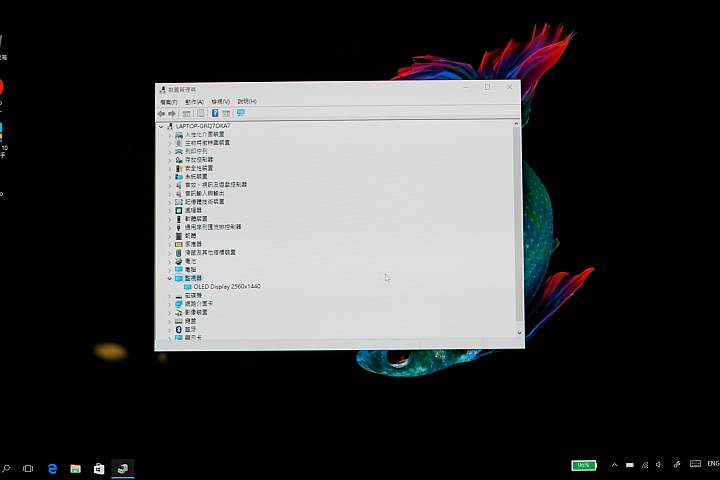Collapse the LAPTOP-GRQ7OKA7 root node
This screenshot has width=720, height=480.
click(x=161, y=127)
